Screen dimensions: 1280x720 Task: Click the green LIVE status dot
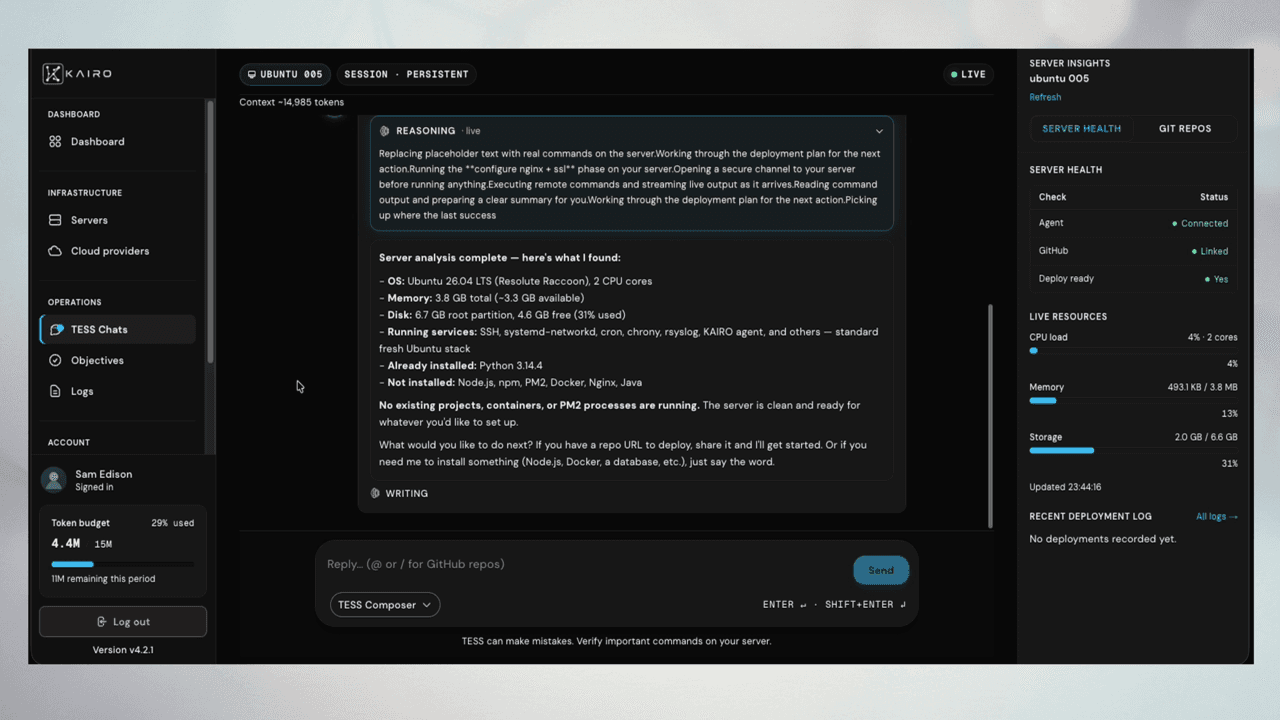954,75
